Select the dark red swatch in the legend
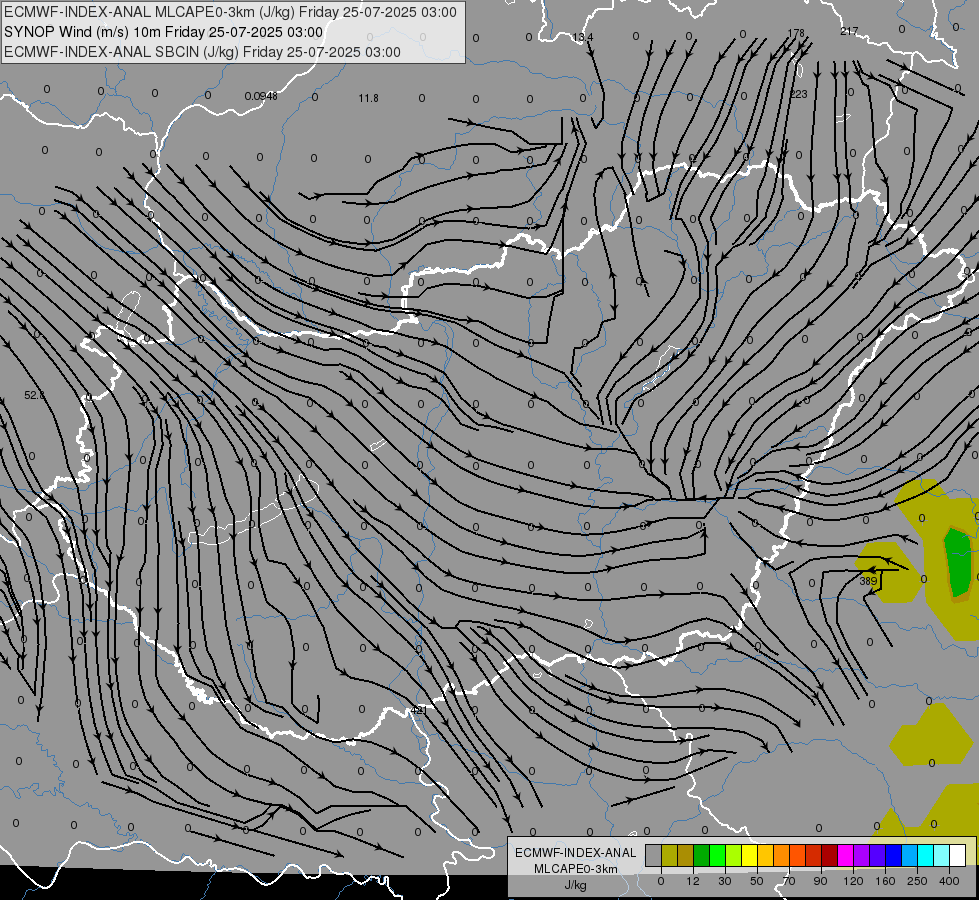The image size is (979, 900). (x=830, y=855)
